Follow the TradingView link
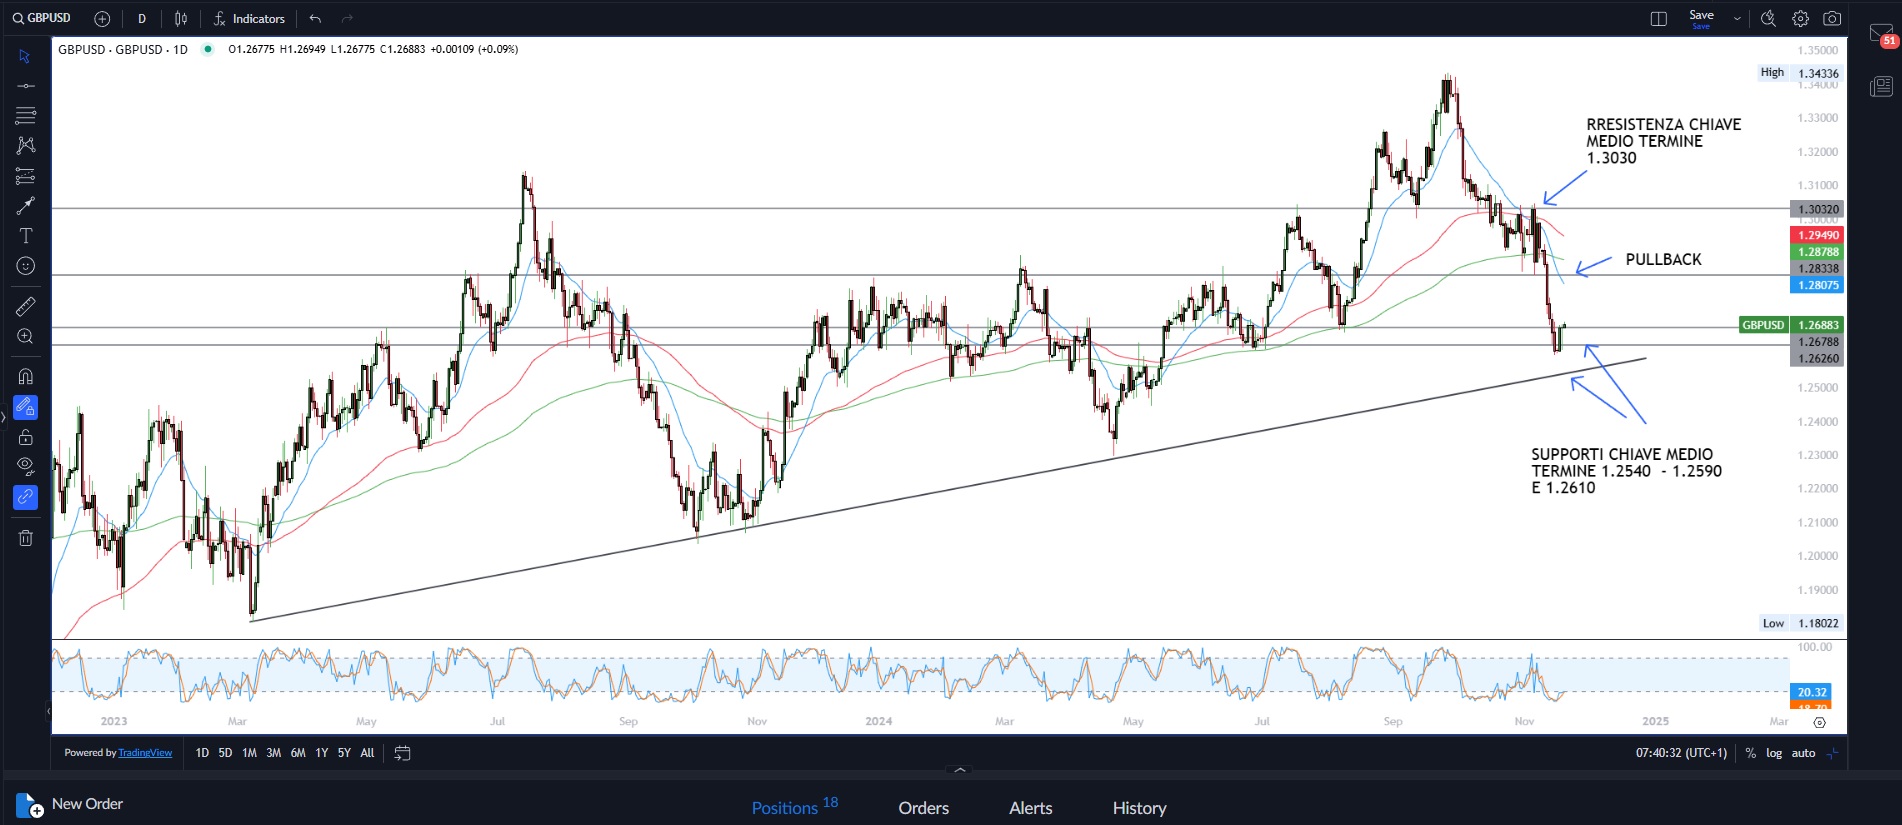The width and height of the screenshot is (1902, 825). [145, 753]
